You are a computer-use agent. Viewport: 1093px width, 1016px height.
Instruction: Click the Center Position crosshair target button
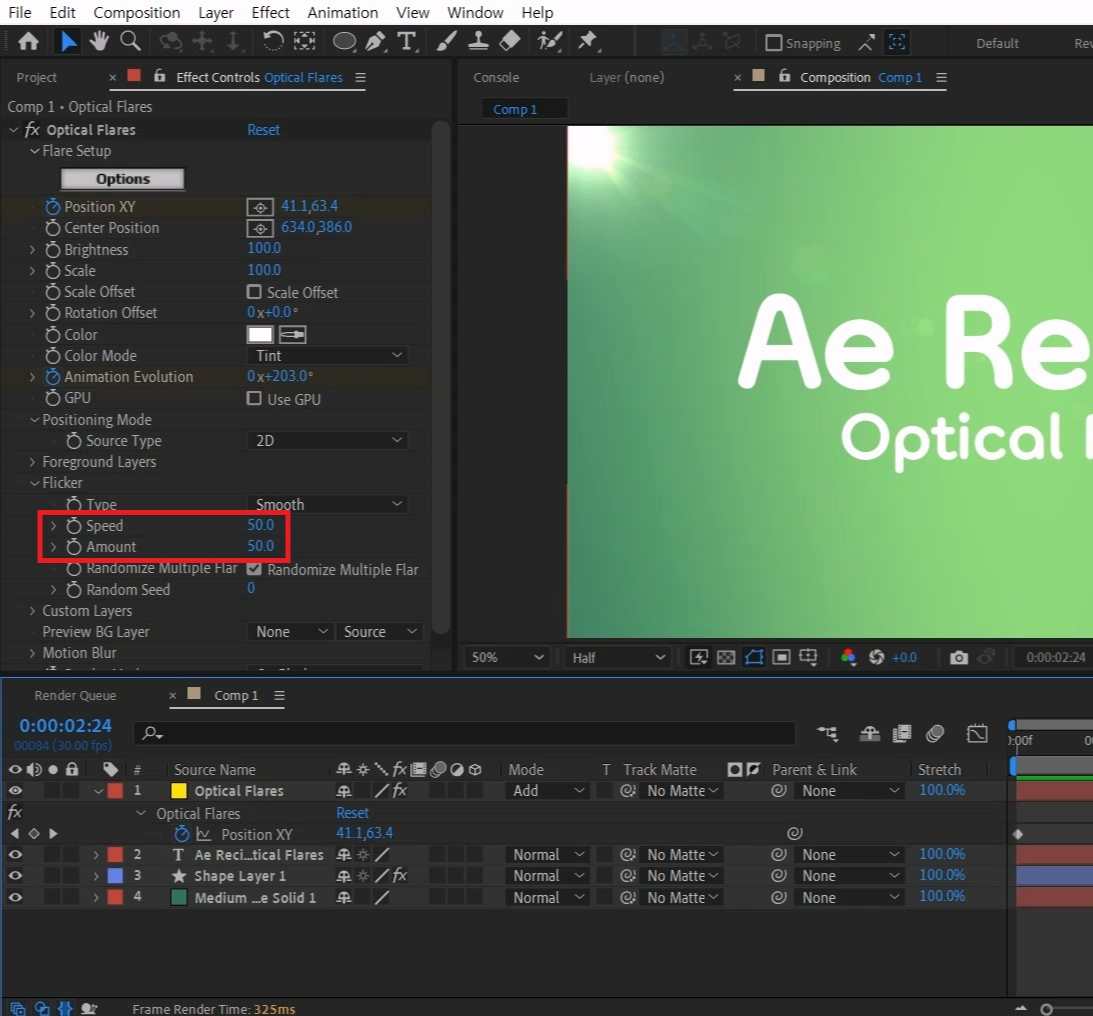pyautogui.click(x=260, y=228)
